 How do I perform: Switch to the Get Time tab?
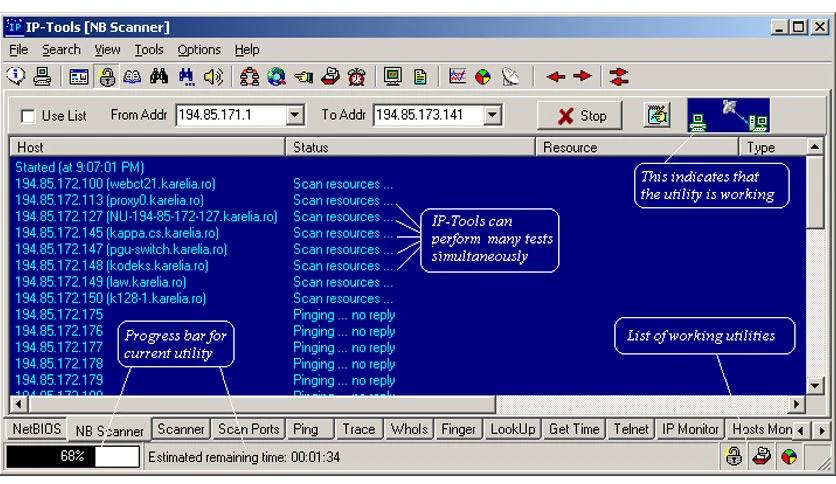pyautogui.click(x=574, y=429)
